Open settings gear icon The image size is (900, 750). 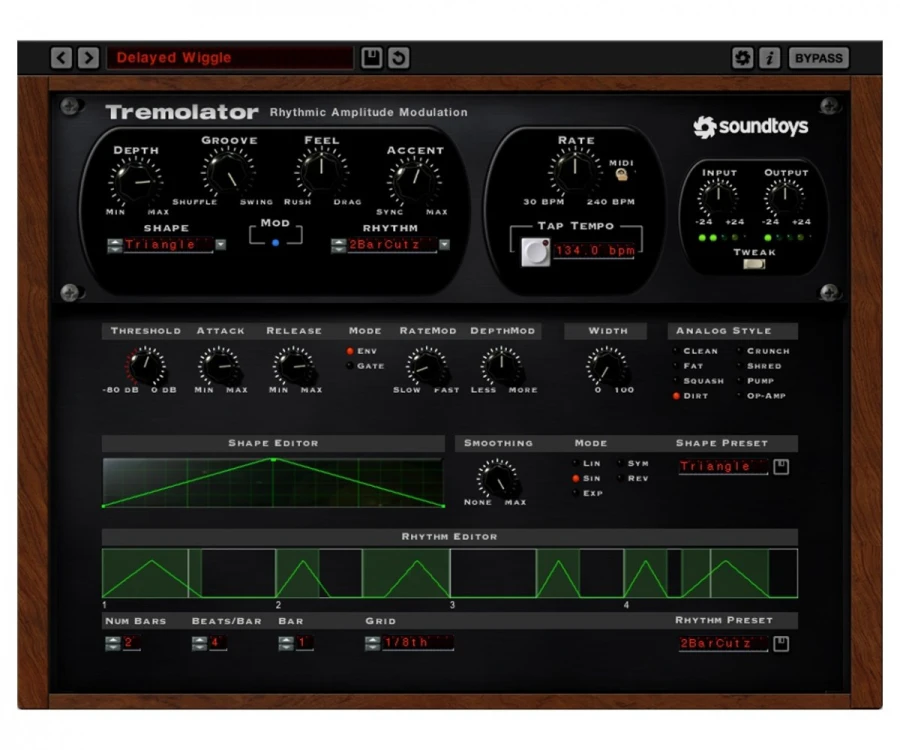742,58
